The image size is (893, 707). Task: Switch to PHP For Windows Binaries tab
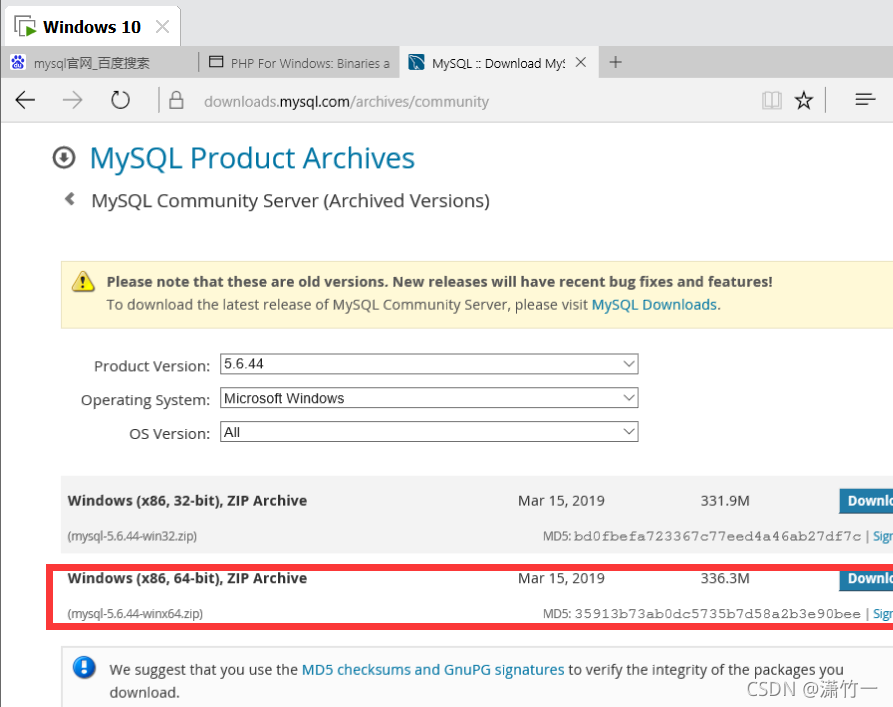pos(300,63)
